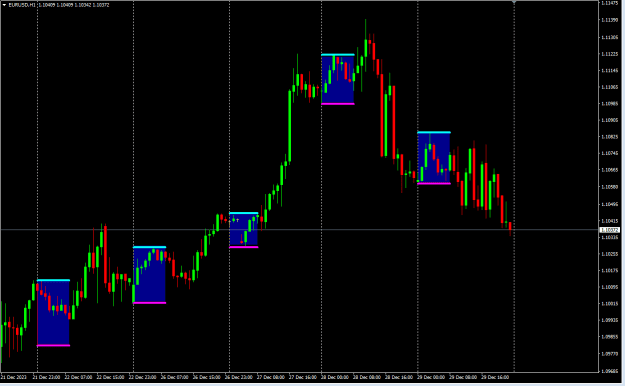Viewport: 625px width, 386px height.
Task: Click the 1.10015 price scale label
Action: (609, 304)
